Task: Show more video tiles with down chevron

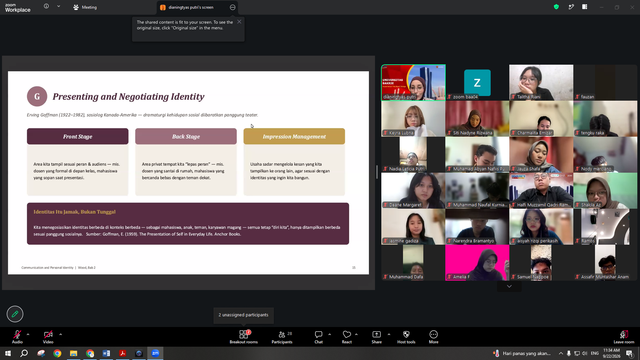Action: [x=509, y=287]
